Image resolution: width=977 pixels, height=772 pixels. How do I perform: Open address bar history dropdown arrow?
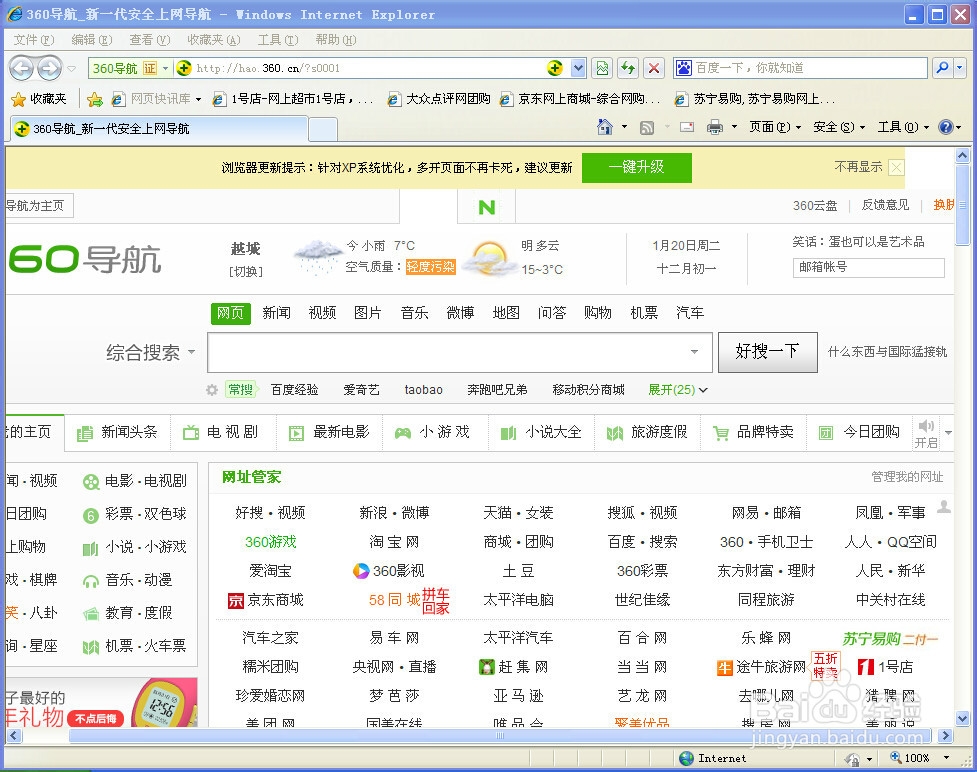tap(578, 68)
